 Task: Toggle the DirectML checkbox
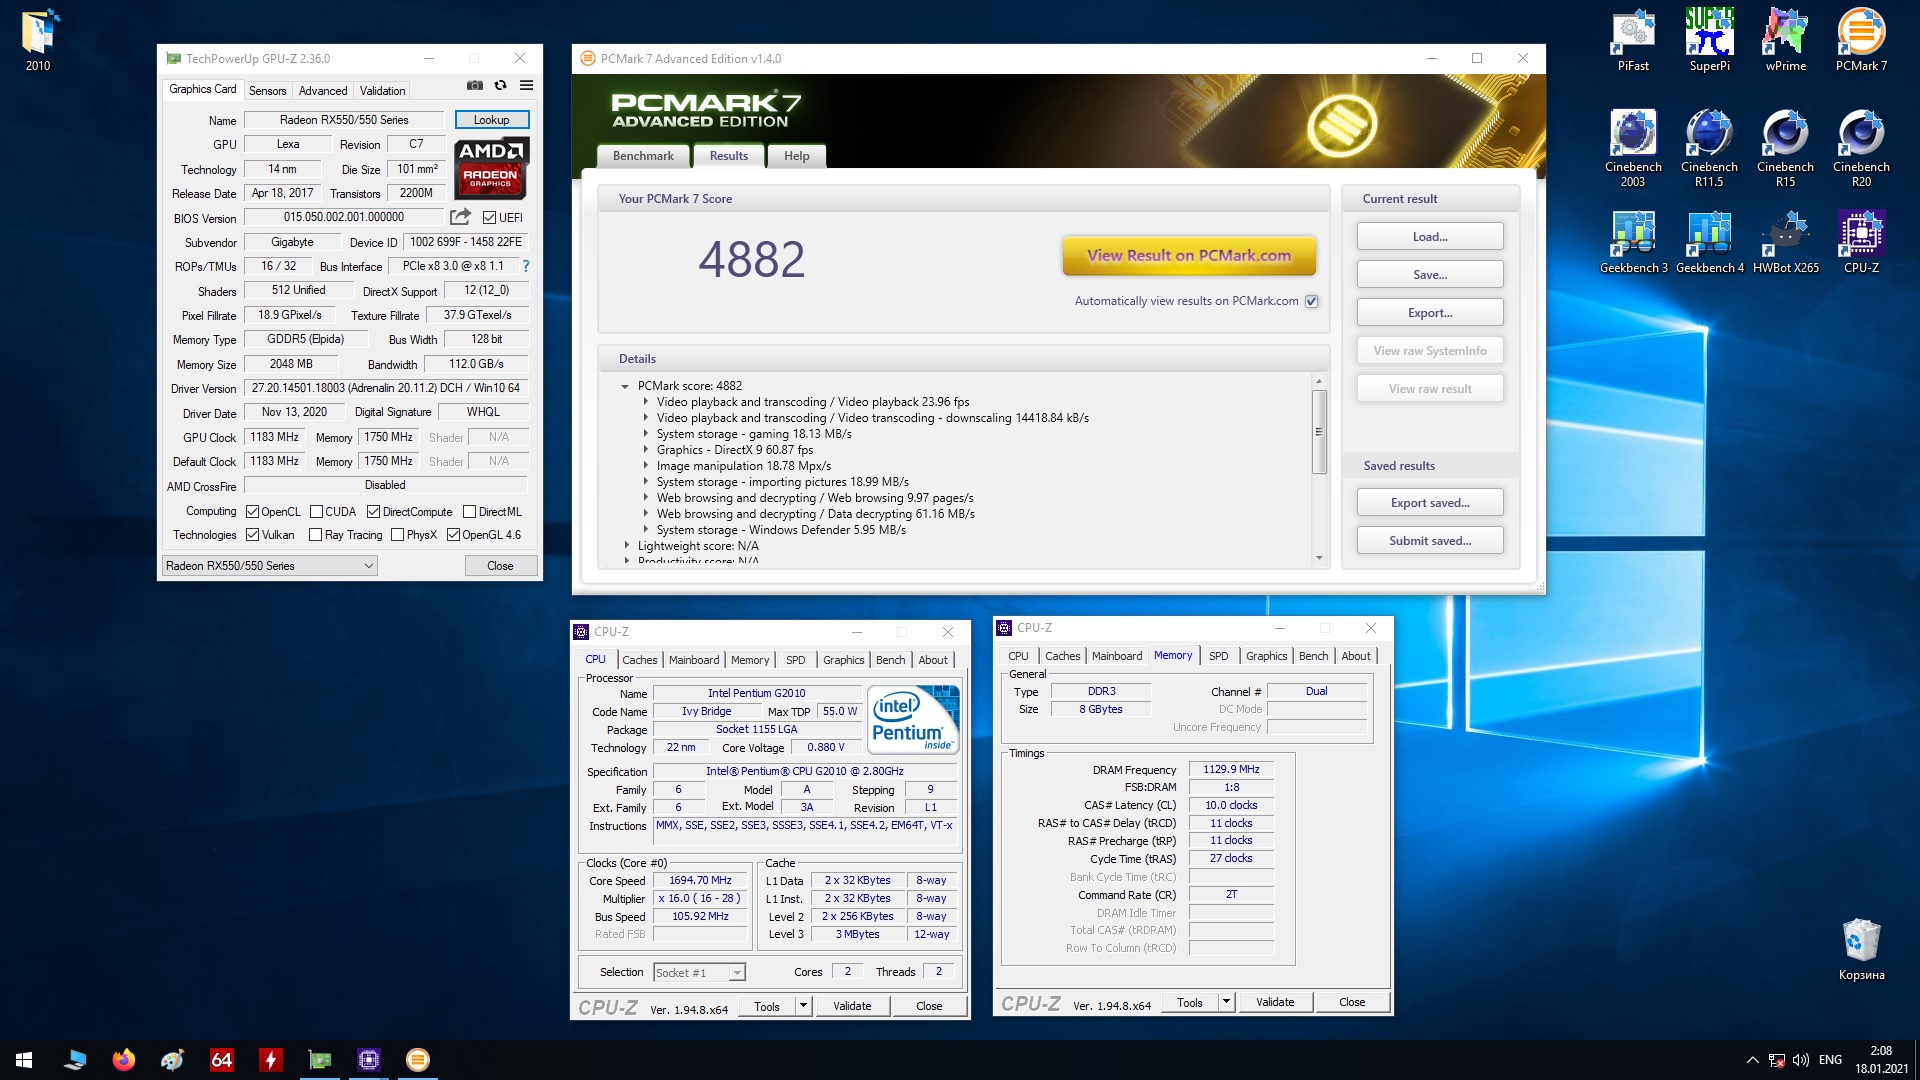pos(469,511)
